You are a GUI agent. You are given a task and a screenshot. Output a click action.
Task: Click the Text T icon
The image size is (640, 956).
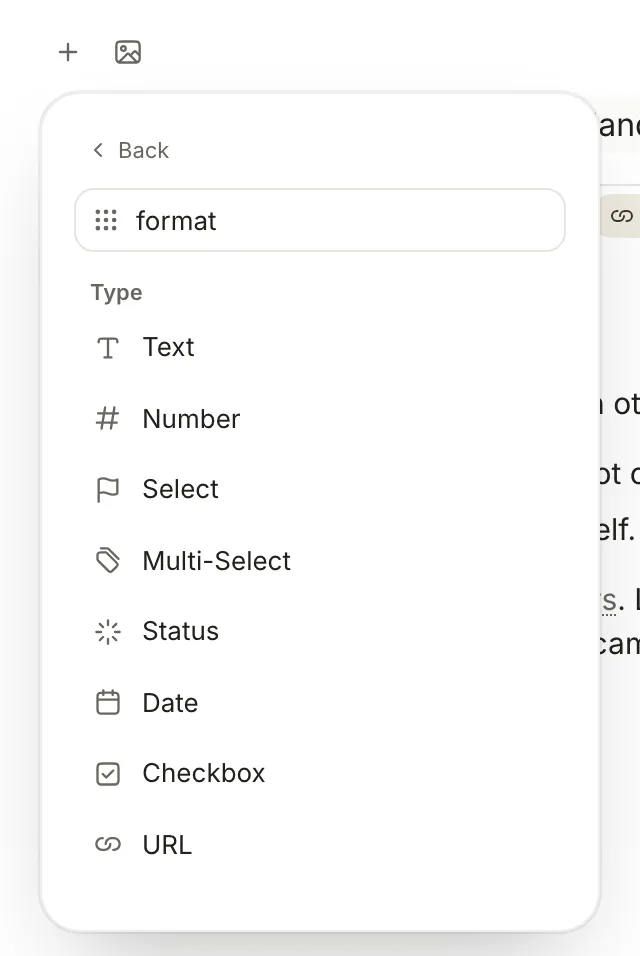108,348
